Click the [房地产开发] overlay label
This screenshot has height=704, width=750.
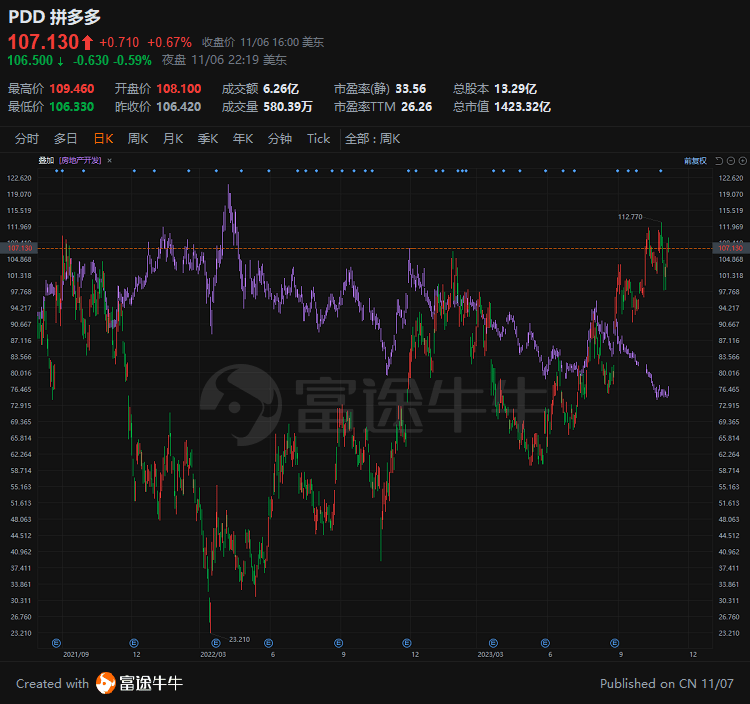[80, 161]
